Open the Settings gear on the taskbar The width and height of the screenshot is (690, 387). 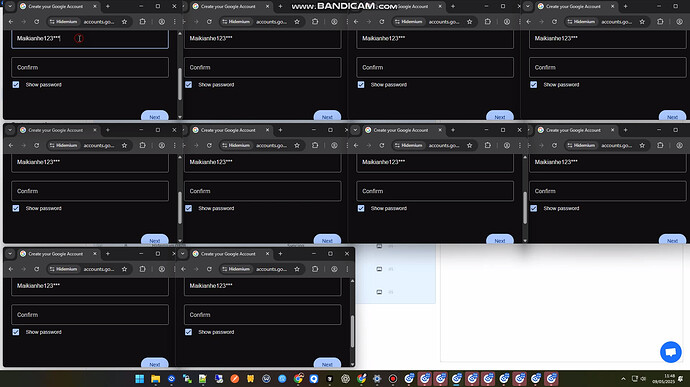pyautogui.click(x=377, y=379)
